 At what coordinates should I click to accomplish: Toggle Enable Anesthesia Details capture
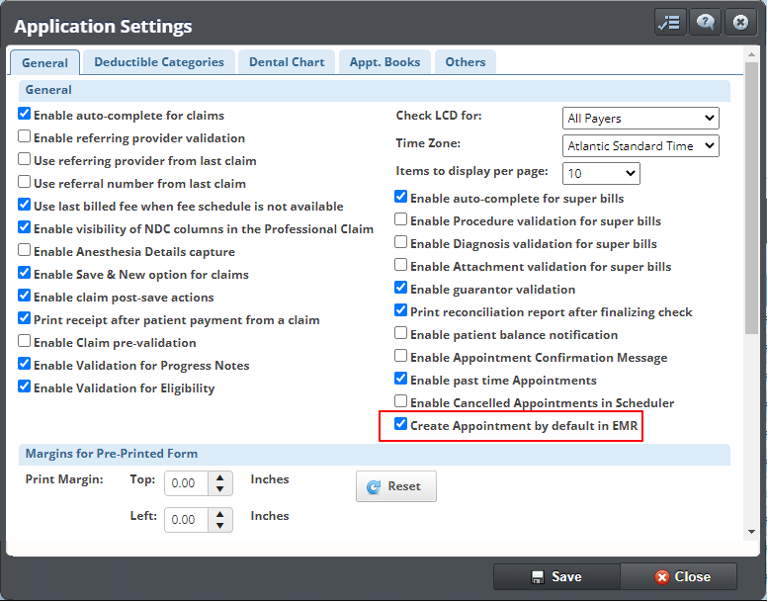click(x=25, y=252)
